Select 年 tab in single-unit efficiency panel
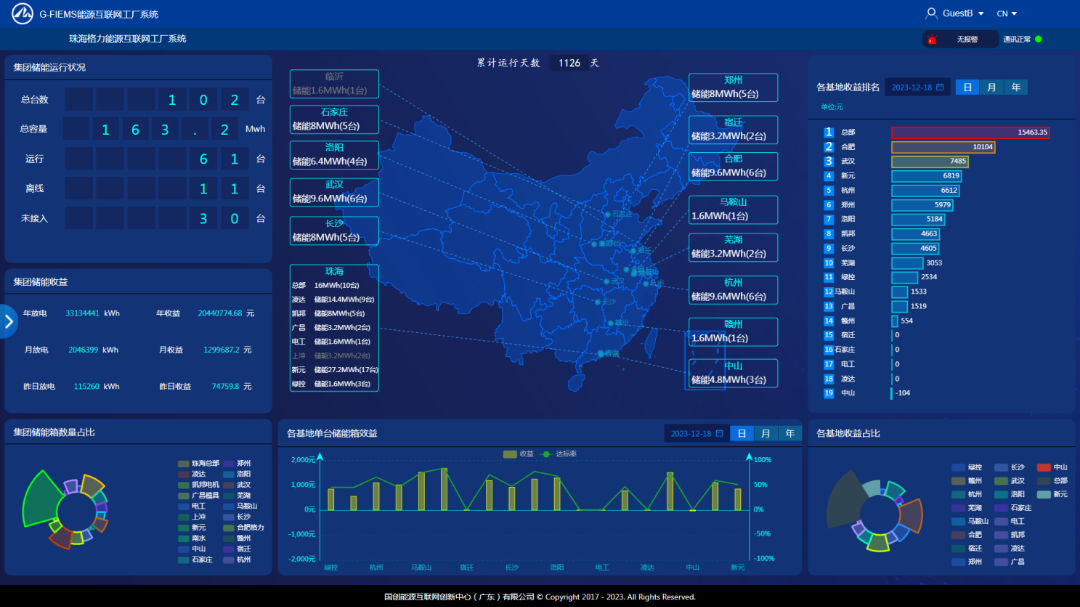This screenshot has height=607, width=1080. click(x=791, y=433)
